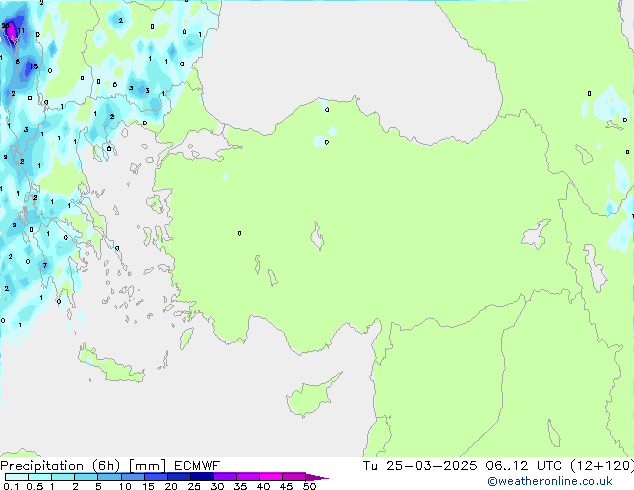Image resolution: width=634 pixels, height=490 pixels.
Task: Click the 0.1–0.5 mm lightest legend swatch
Action: coord(17,477)
